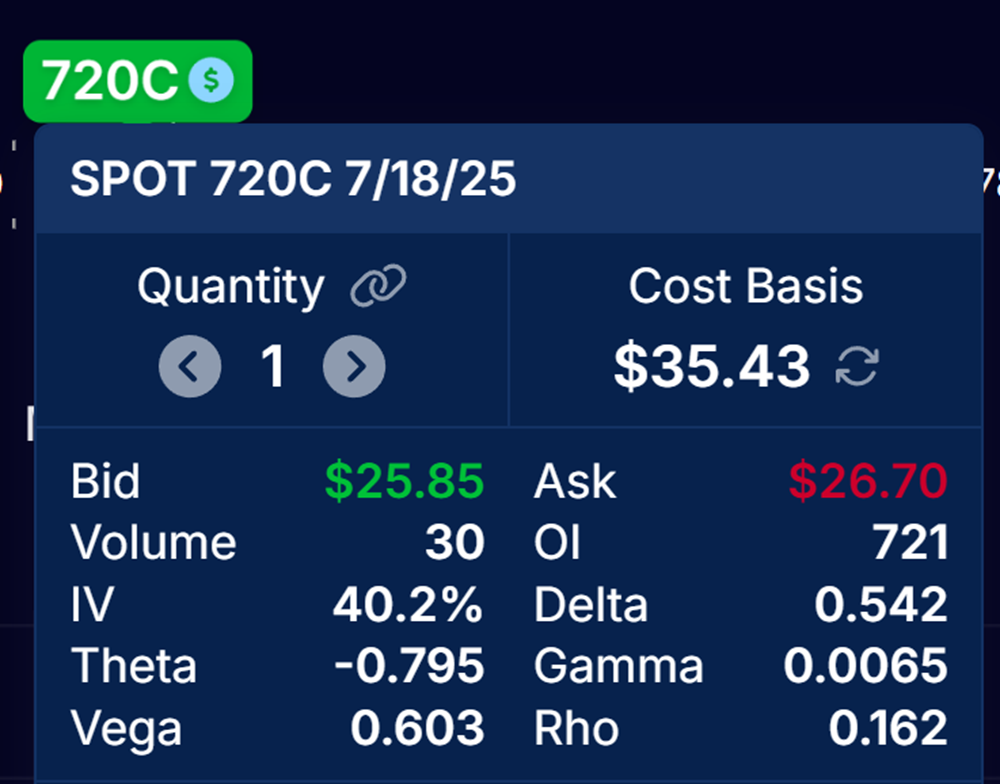Click the red ask price $26.70
The height and width of the screenshot is (784, 1000).
point(868,480)
